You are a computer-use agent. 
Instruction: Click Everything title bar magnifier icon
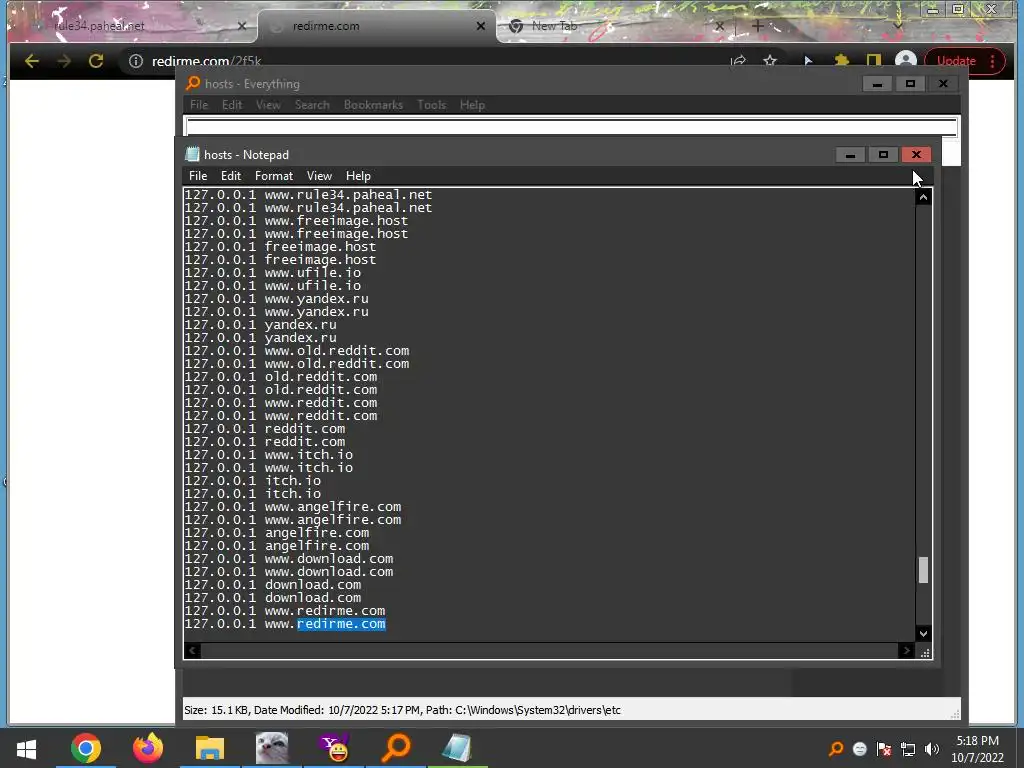pos(193,83)
